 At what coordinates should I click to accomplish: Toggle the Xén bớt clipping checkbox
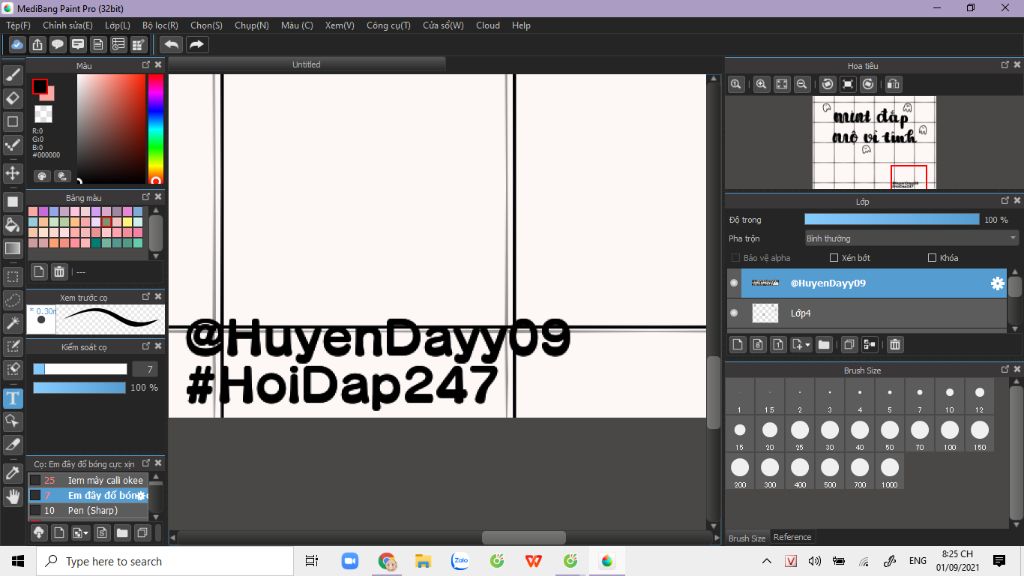834,258
